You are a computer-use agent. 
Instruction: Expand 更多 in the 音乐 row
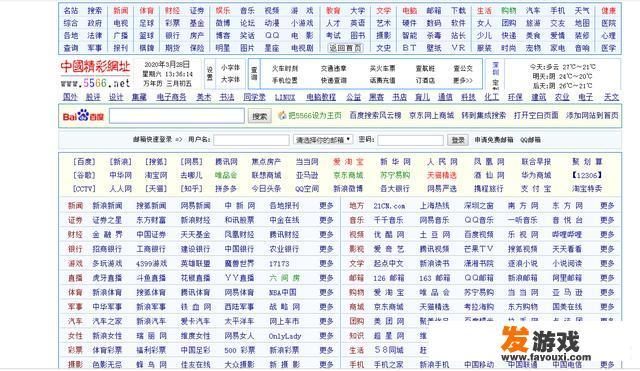tap(607, 220)
